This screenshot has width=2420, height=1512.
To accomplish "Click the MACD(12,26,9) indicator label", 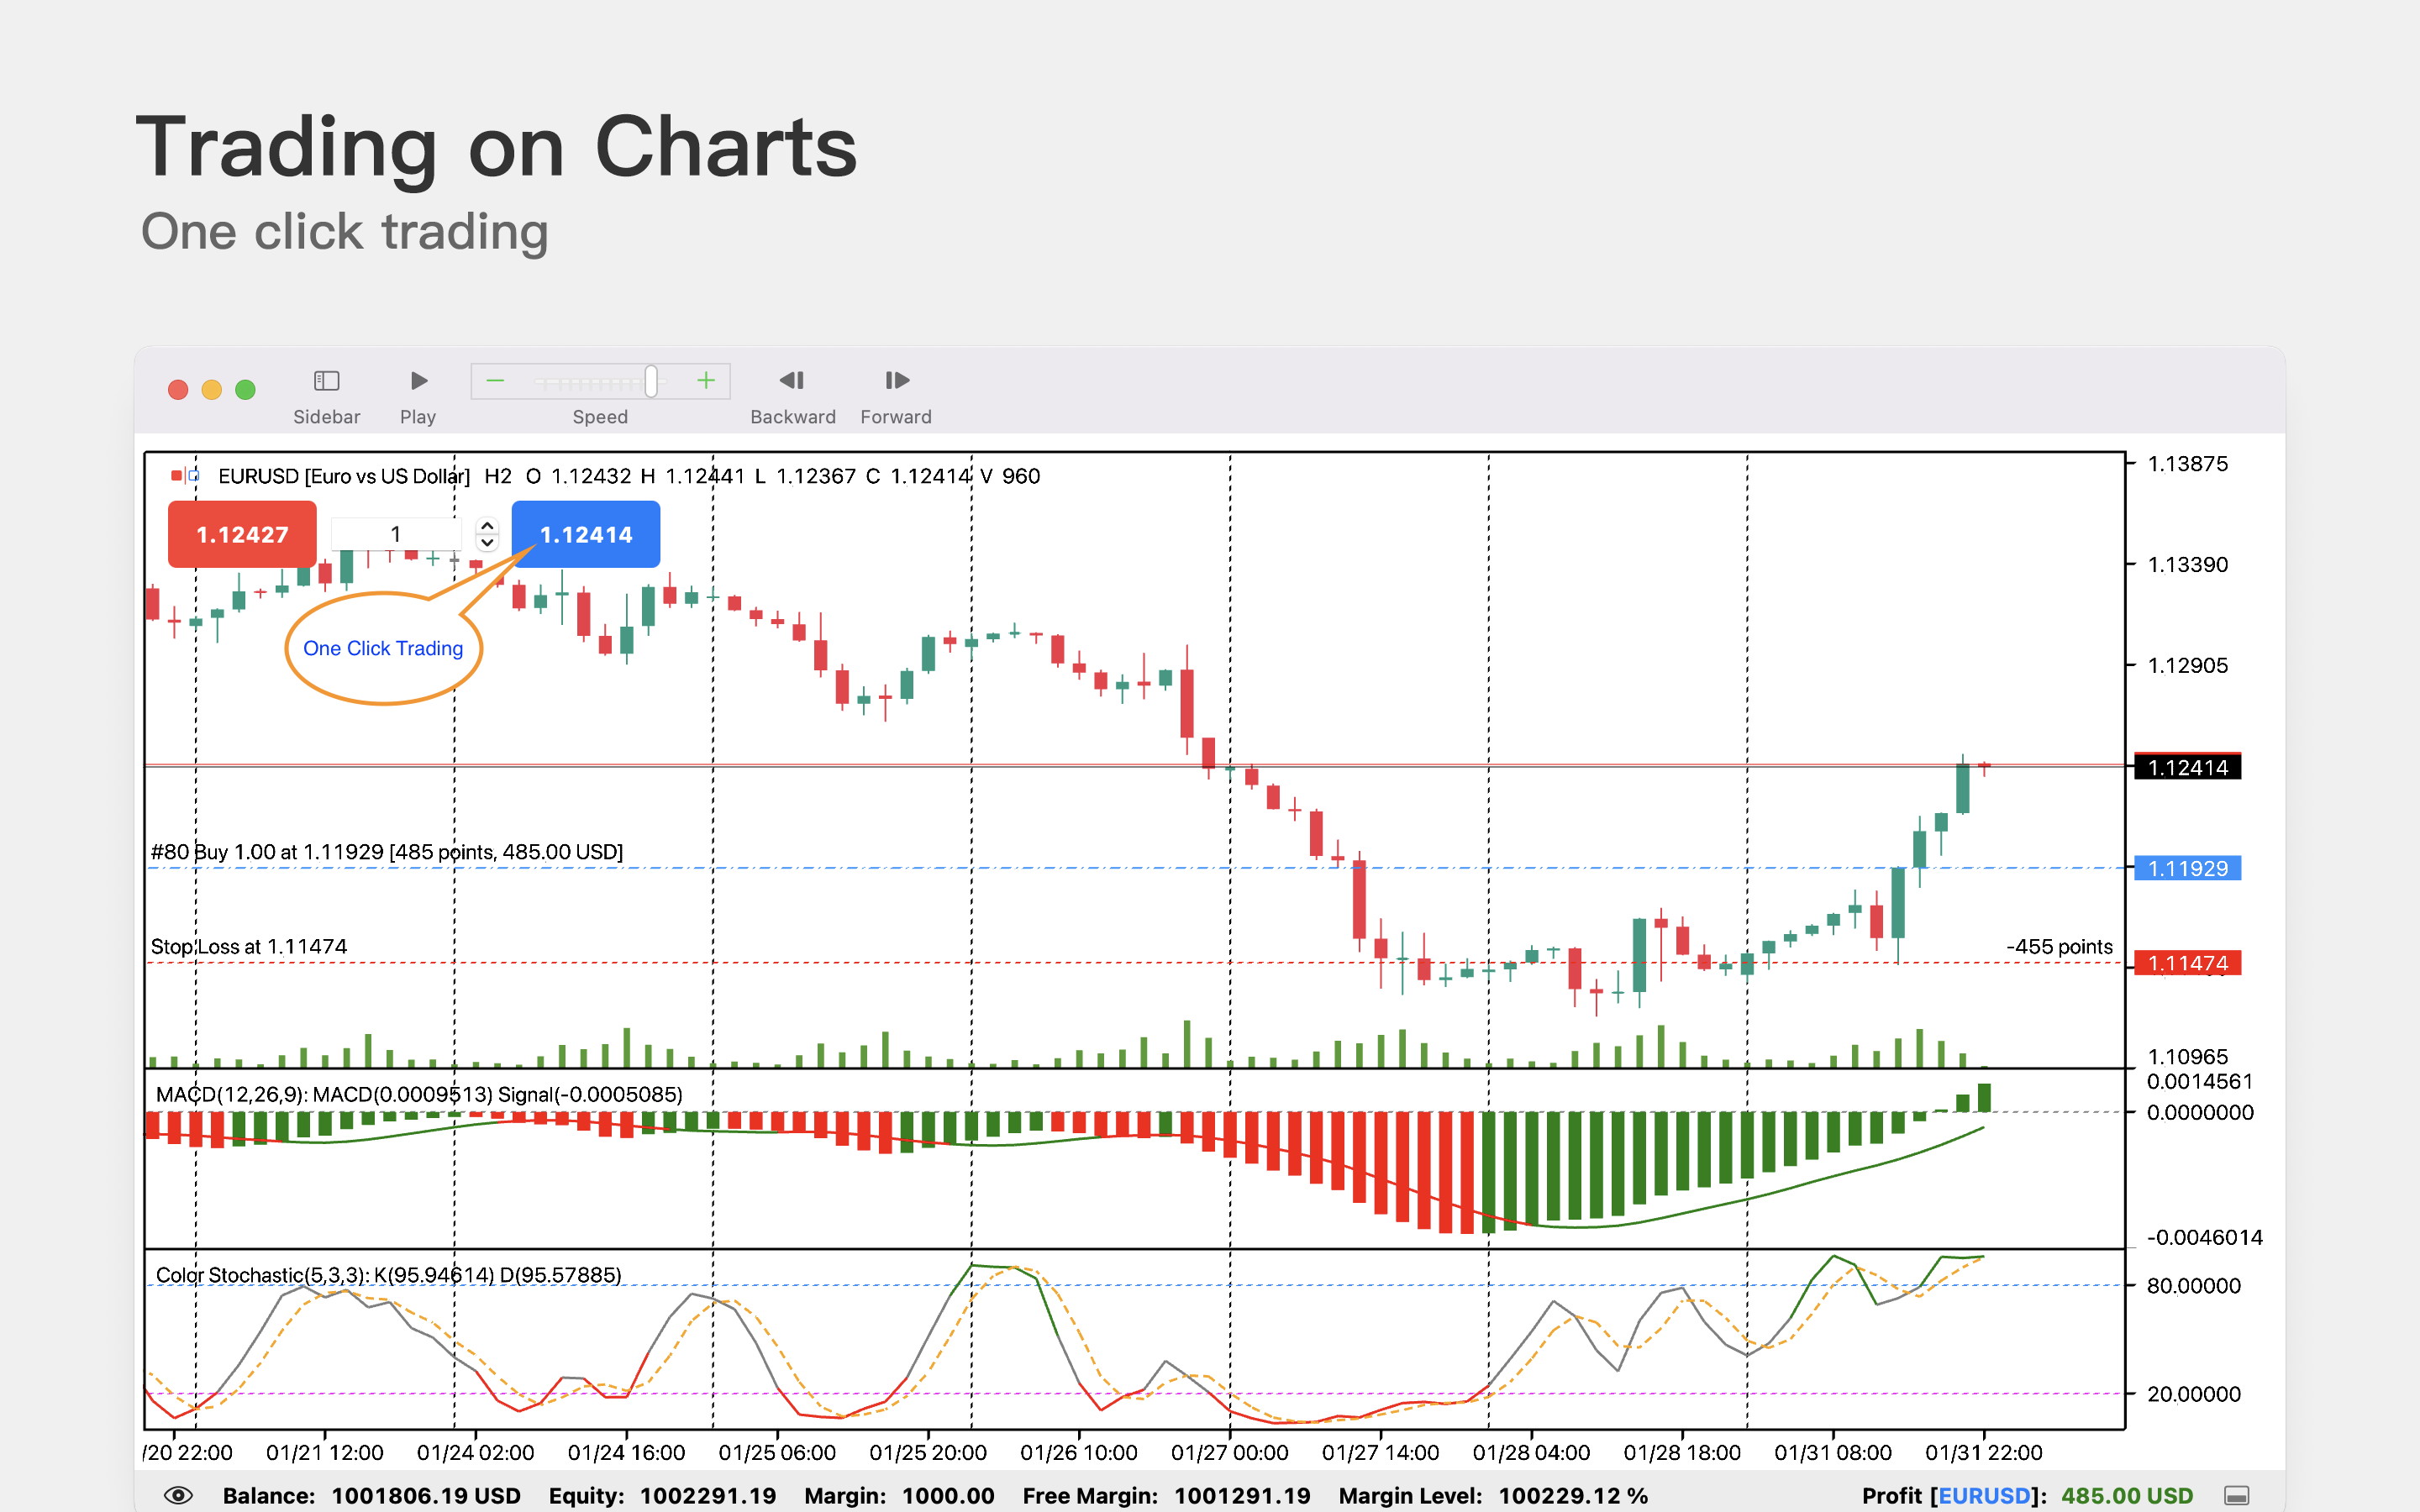I will [x=419, y=1094].
